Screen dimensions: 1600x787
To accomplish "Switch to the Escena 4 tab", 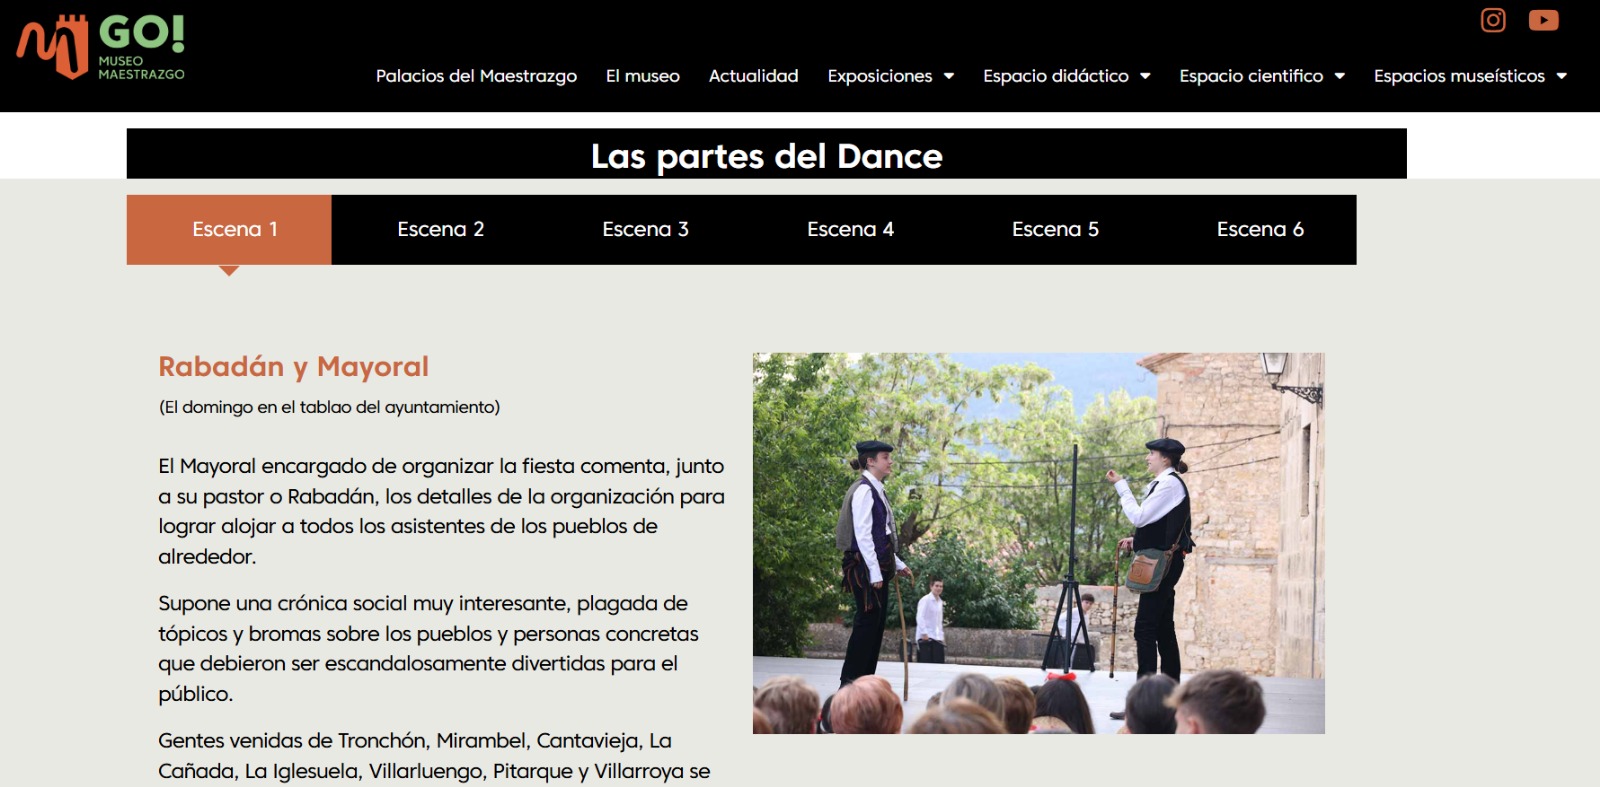I will tap(850, 229).
